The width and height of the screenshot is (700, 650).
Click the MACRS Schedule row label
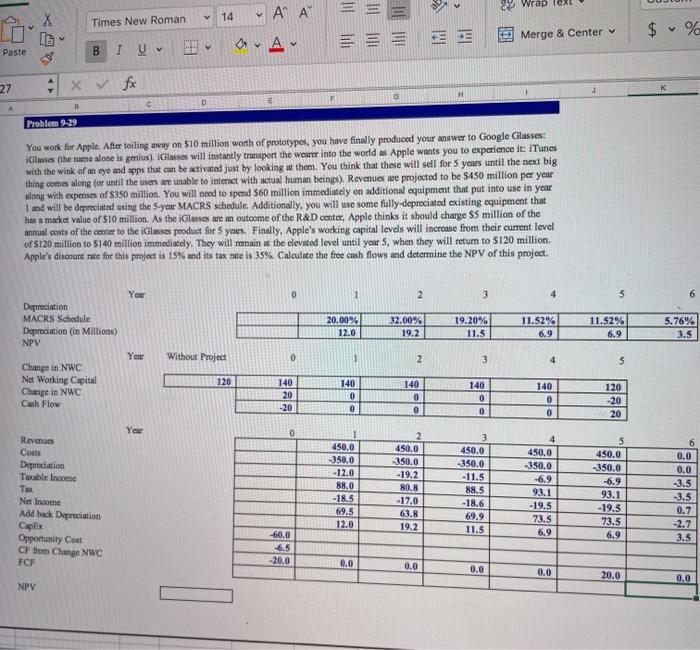[x=56, y=319]
